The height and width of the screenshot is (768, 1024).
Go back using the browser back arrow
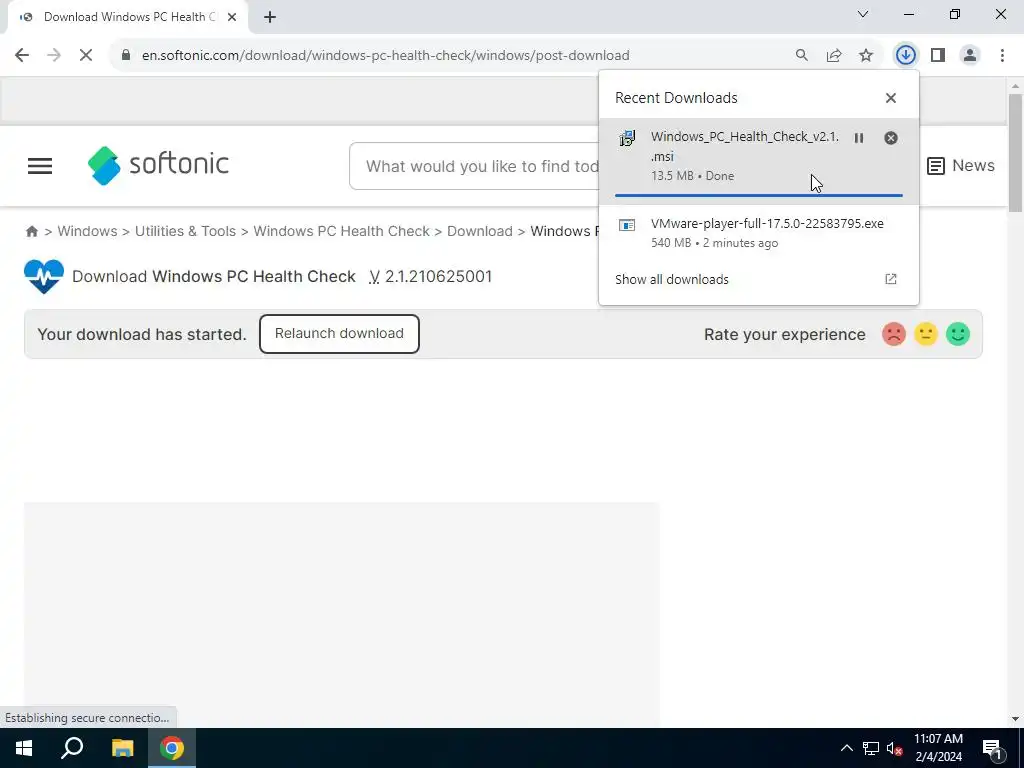(22, 56)
